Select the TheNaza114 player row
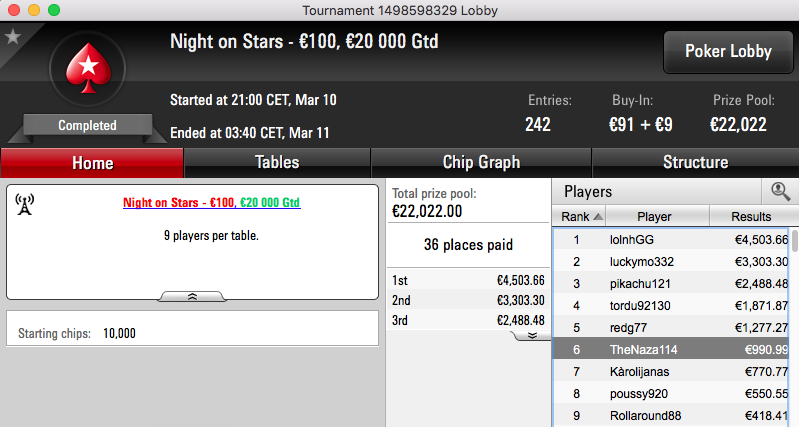This screenshot has width=799, height=427. [x=672, y=350]
